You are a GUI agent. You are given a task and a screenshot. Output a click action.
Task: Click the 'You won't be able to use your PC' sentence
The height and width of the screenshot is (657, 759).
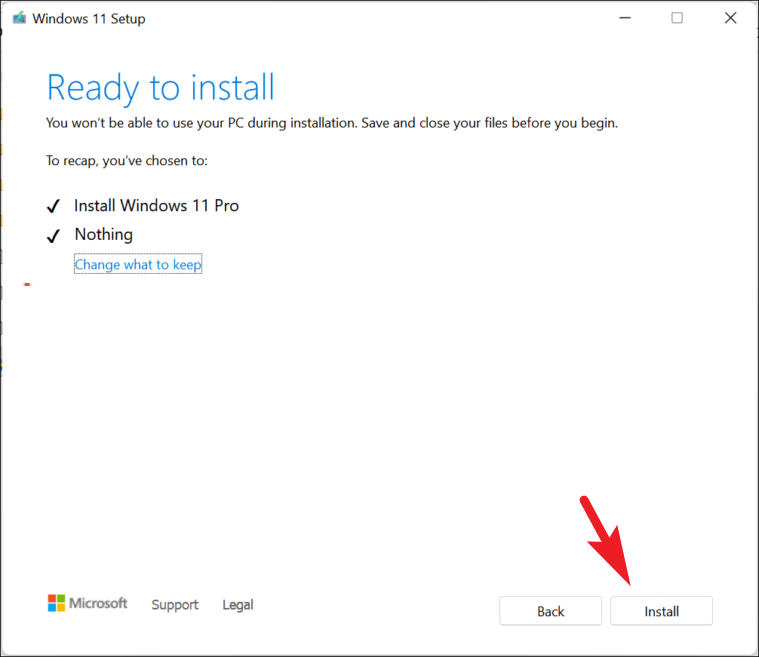[x=332, y=123]
